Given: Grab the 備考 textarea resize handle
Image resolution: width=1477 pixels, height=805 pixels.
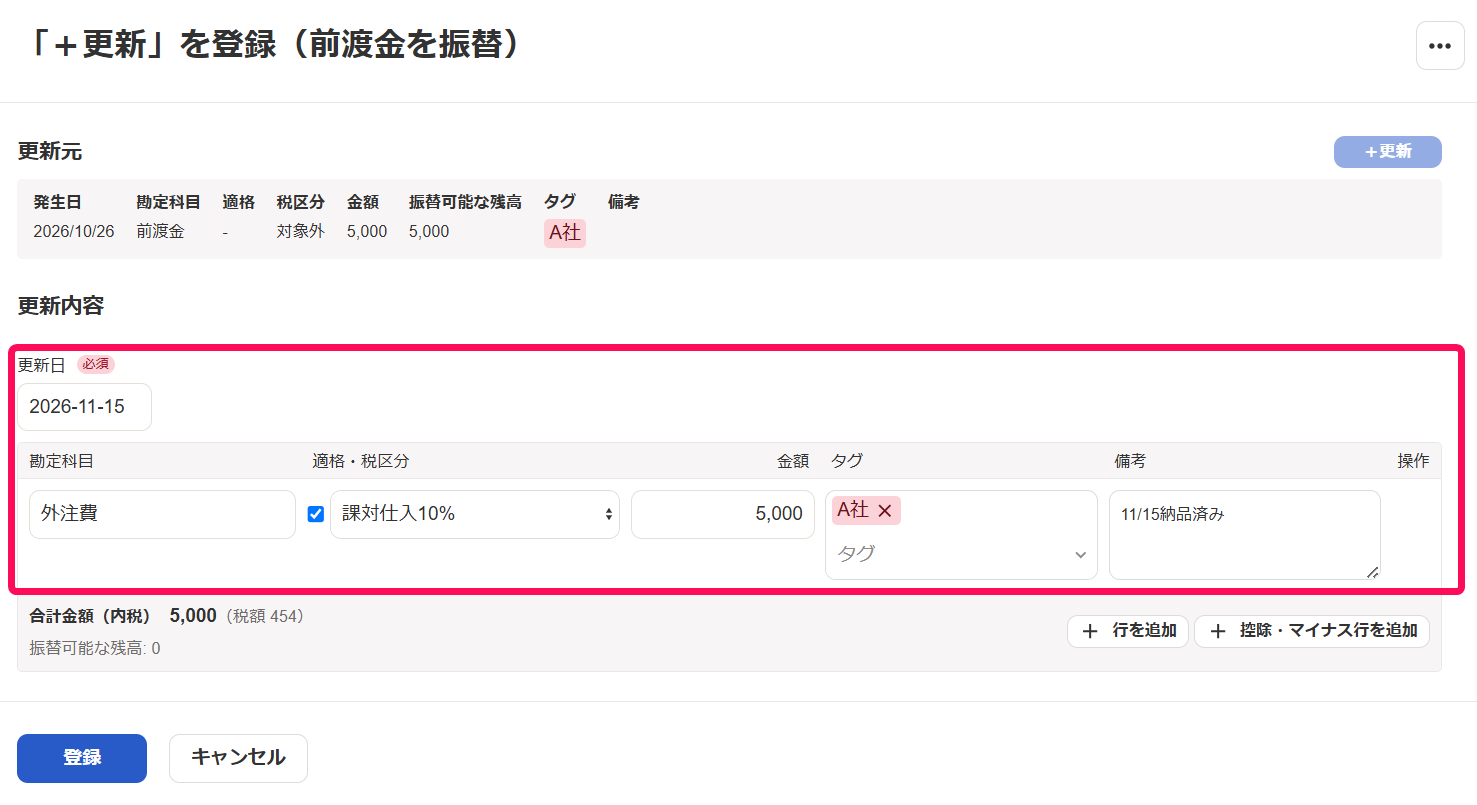Looking at the screenshot, I should click(x=1373, y=572).
